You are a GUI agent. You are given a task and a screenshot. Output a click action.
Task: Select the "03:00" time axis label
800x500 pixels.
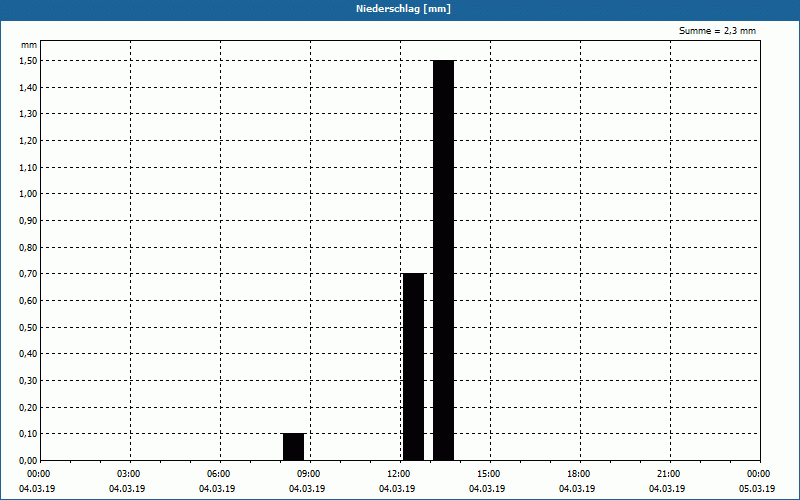click(x=130, y=474)
